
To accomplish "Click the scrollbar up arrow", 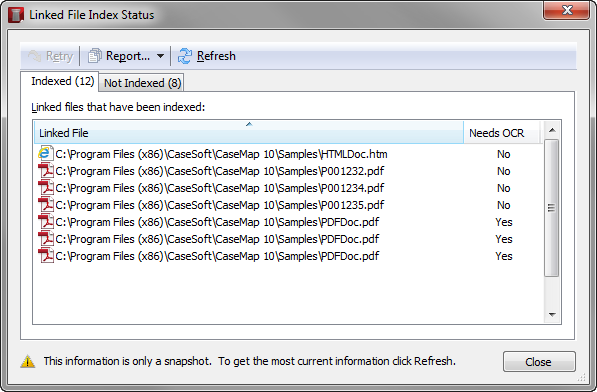I will pyautogui.click(x=552, y=131).
